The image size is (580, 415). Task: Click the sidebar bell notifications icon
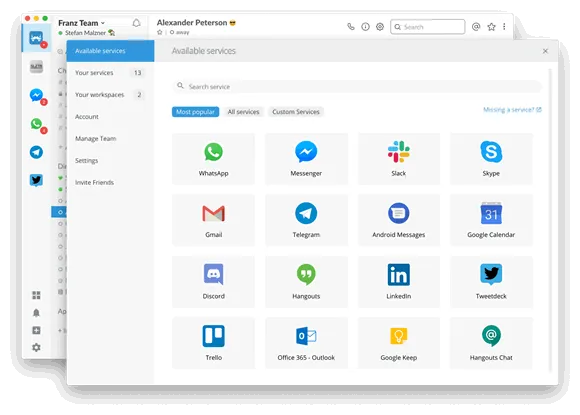(36, 313)
